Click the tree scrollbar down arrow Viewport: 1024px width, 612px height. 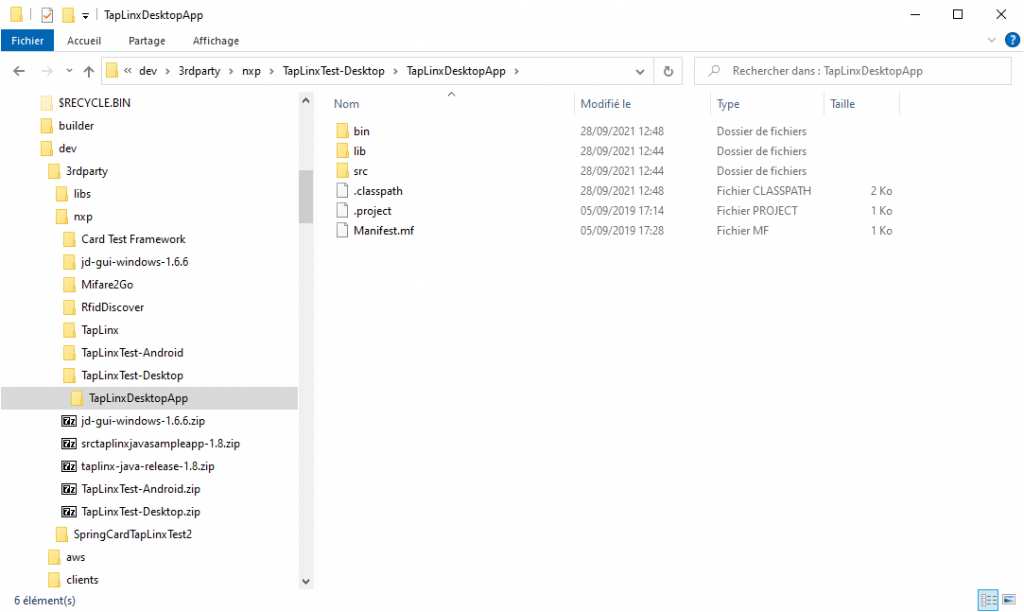pyautogui.click(x=306, y=581)
